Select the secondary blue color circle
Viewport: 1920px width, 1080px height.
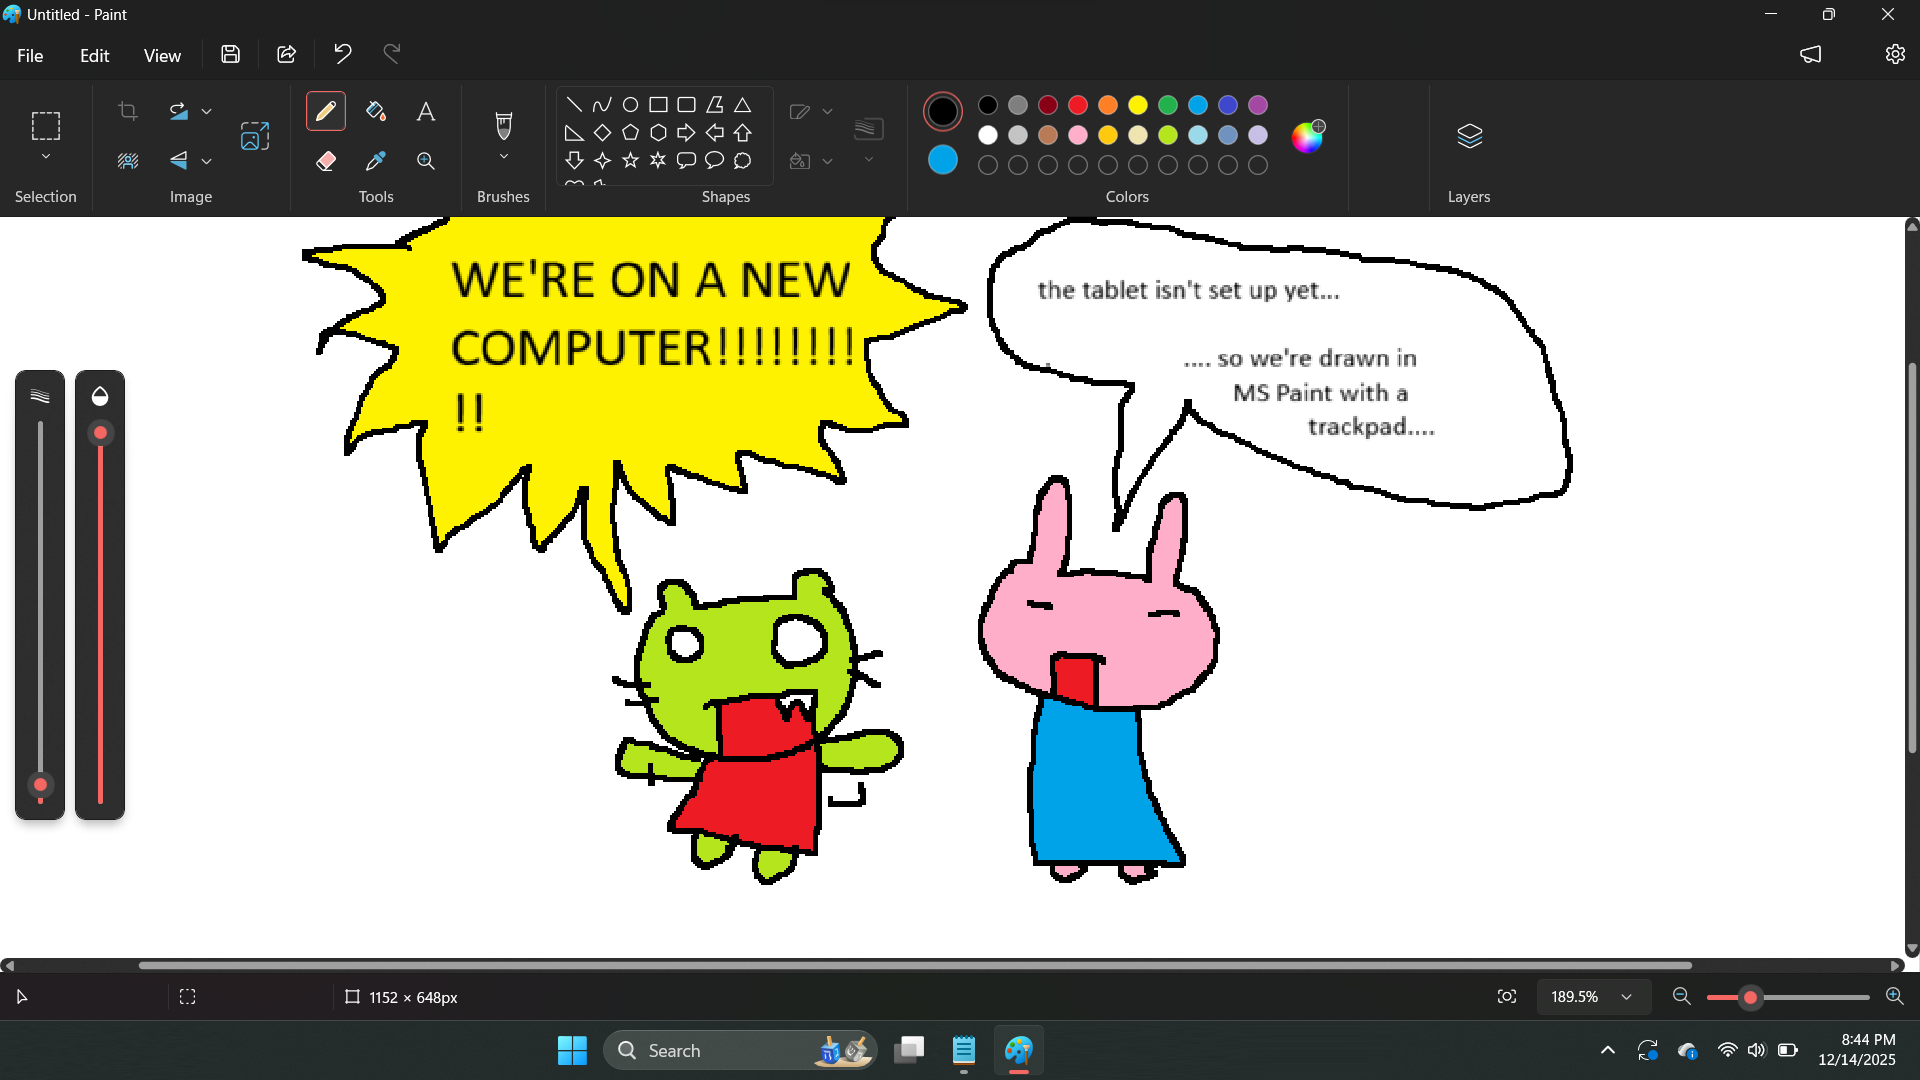[x=943, y=160]
